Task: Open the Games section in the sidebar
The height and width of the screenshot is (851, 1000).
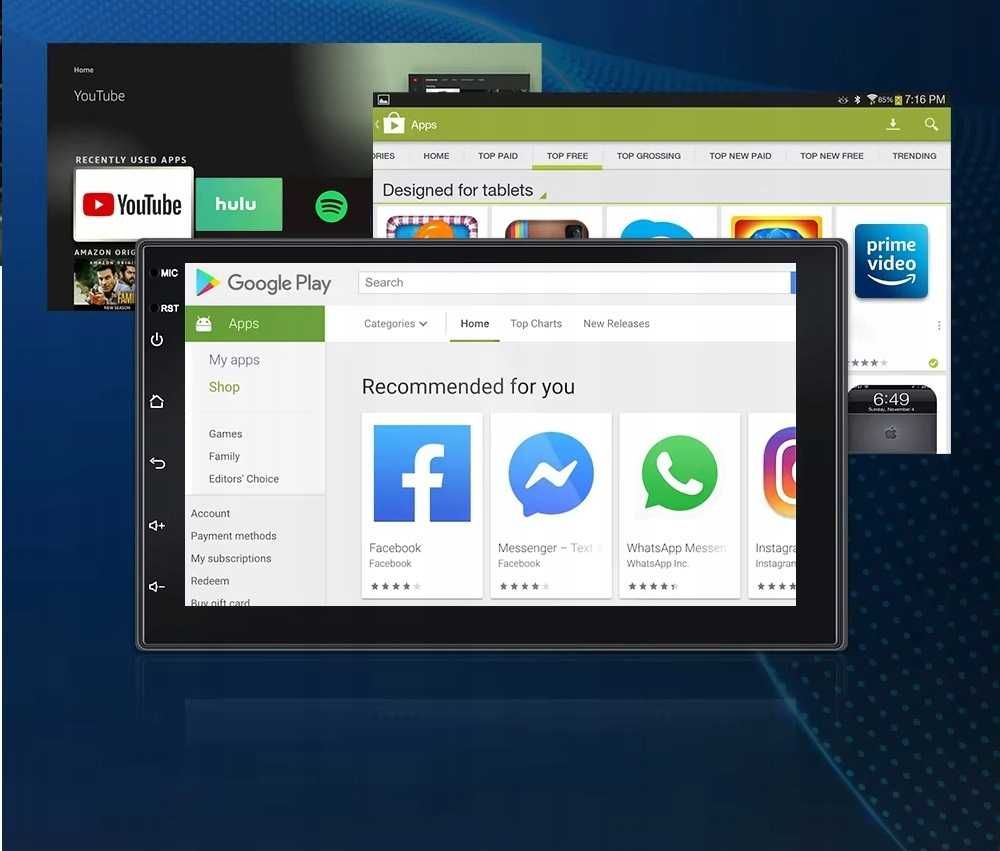Action: point(225,434)
